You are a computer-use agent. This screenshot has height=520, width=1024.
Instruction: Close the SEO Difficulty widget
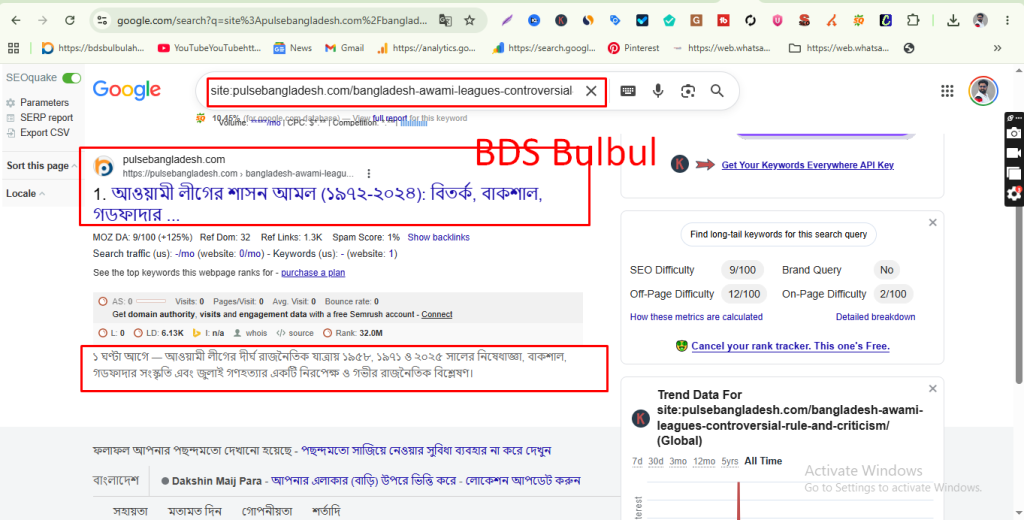point(933,223)
